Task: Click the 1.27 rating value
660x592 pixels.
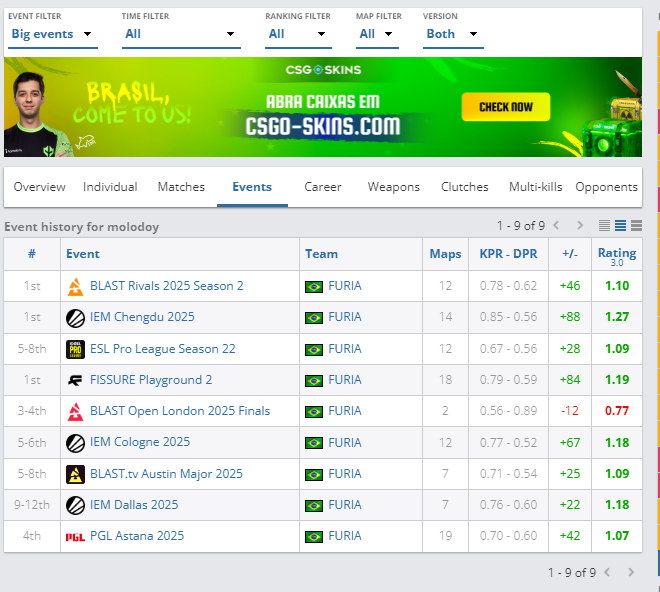Action: pyautogui.click(x=617, y=317)
